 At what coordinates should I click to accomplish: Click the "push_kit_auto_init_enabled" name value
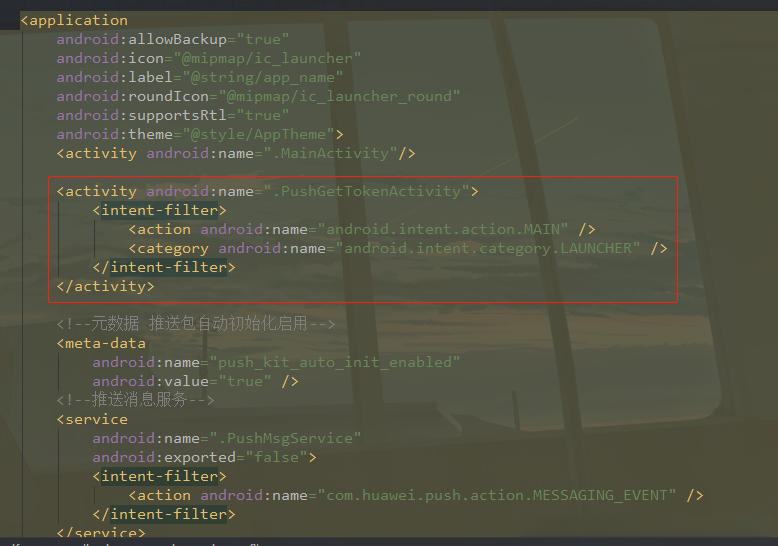(x=334, y=362)
